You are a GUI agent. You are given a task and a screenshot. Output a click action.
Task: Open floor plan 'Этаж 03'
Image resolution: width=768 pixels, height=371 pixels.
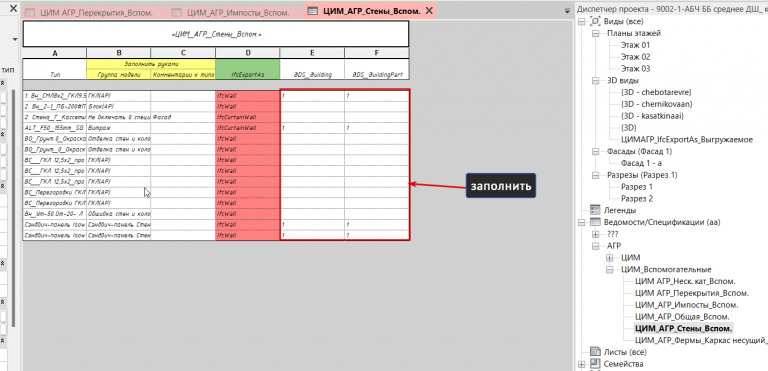pos(635,69)
